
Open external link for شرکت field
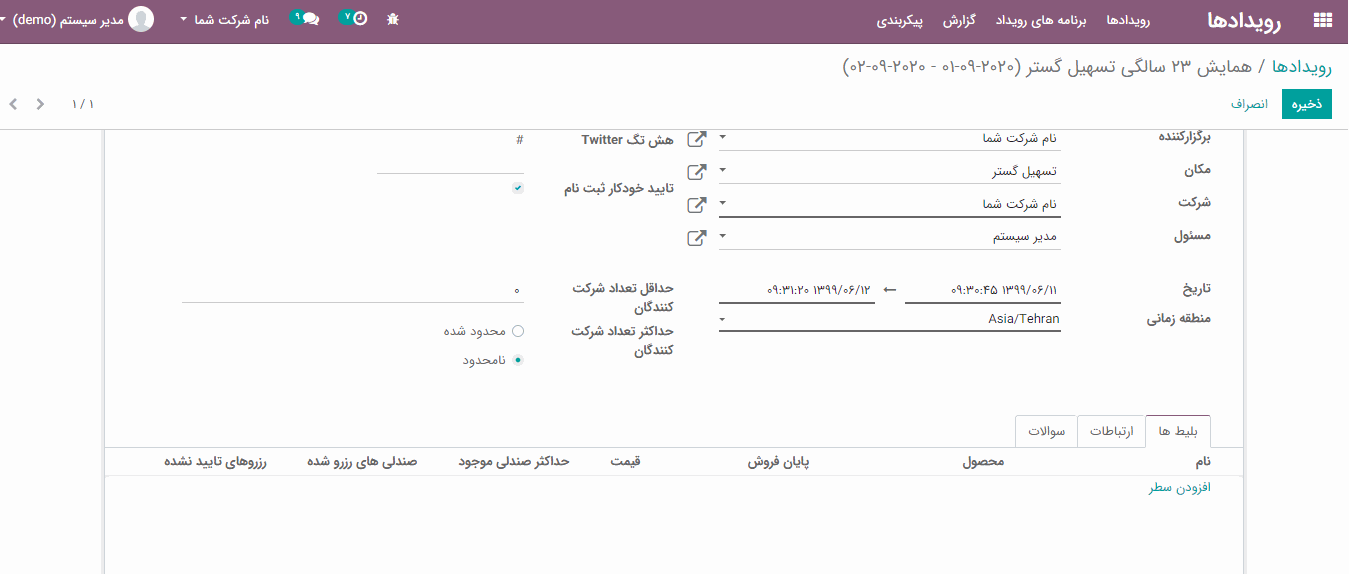click(x=697, y=205)
